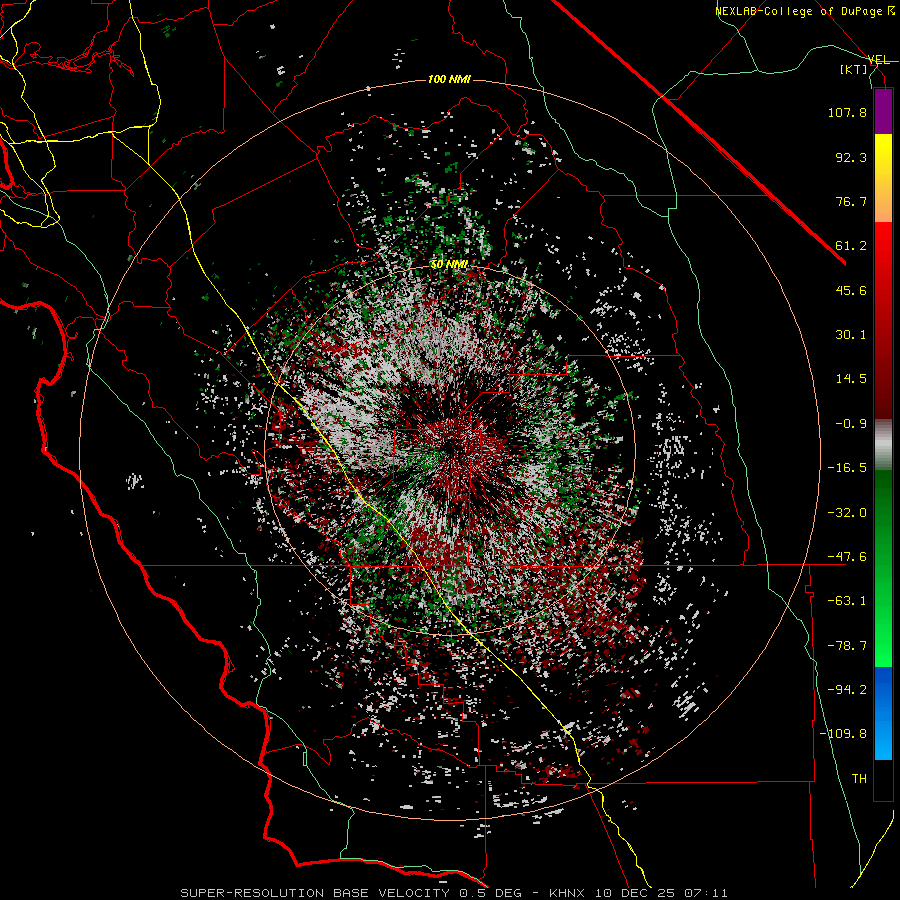Pick the green segment of velocity color bar
The height and width of the screenshot is (900, 900).
883,568
